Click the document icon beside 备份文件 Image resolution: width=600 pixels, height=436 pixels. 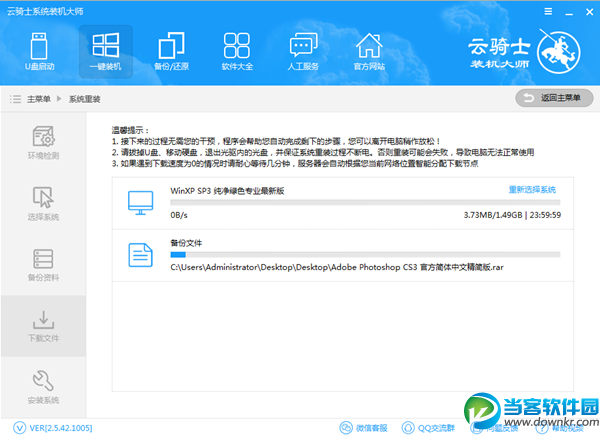[140, 255]
